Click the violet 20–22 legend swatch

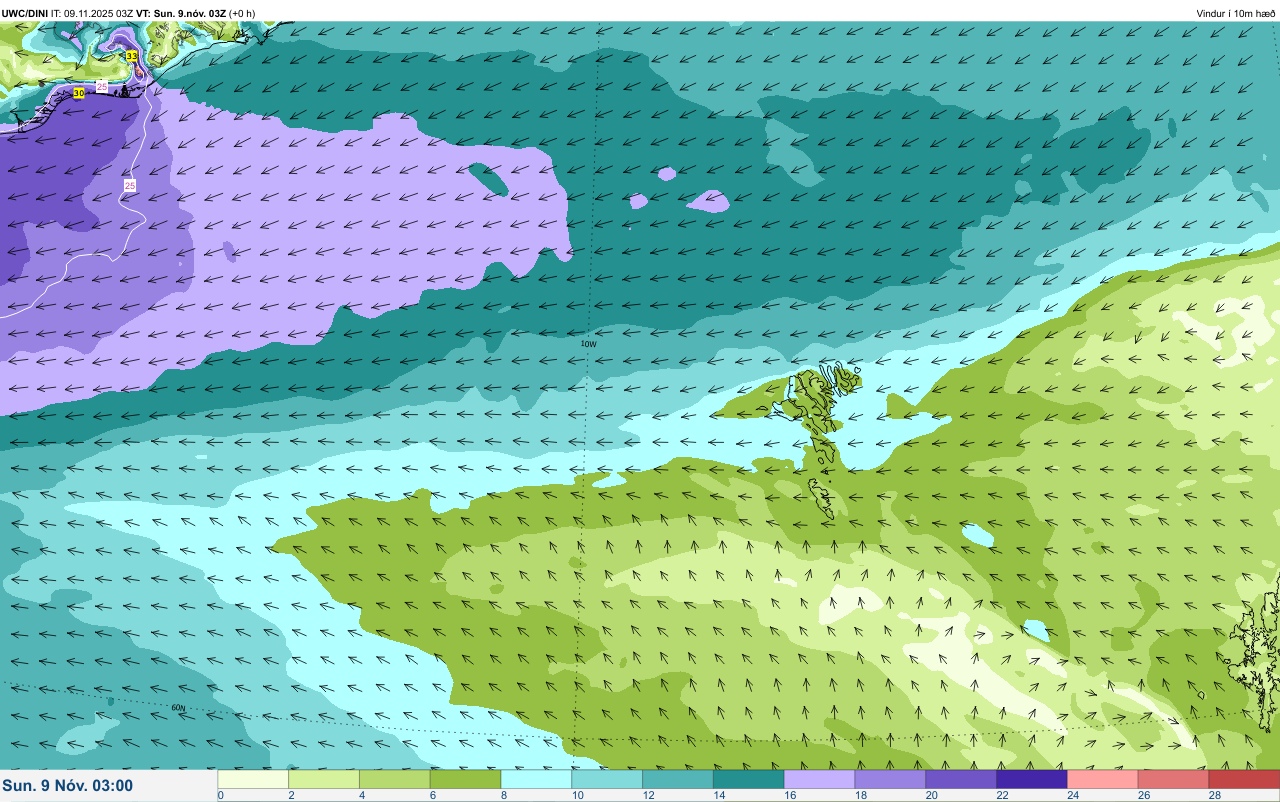pos(962,779)
